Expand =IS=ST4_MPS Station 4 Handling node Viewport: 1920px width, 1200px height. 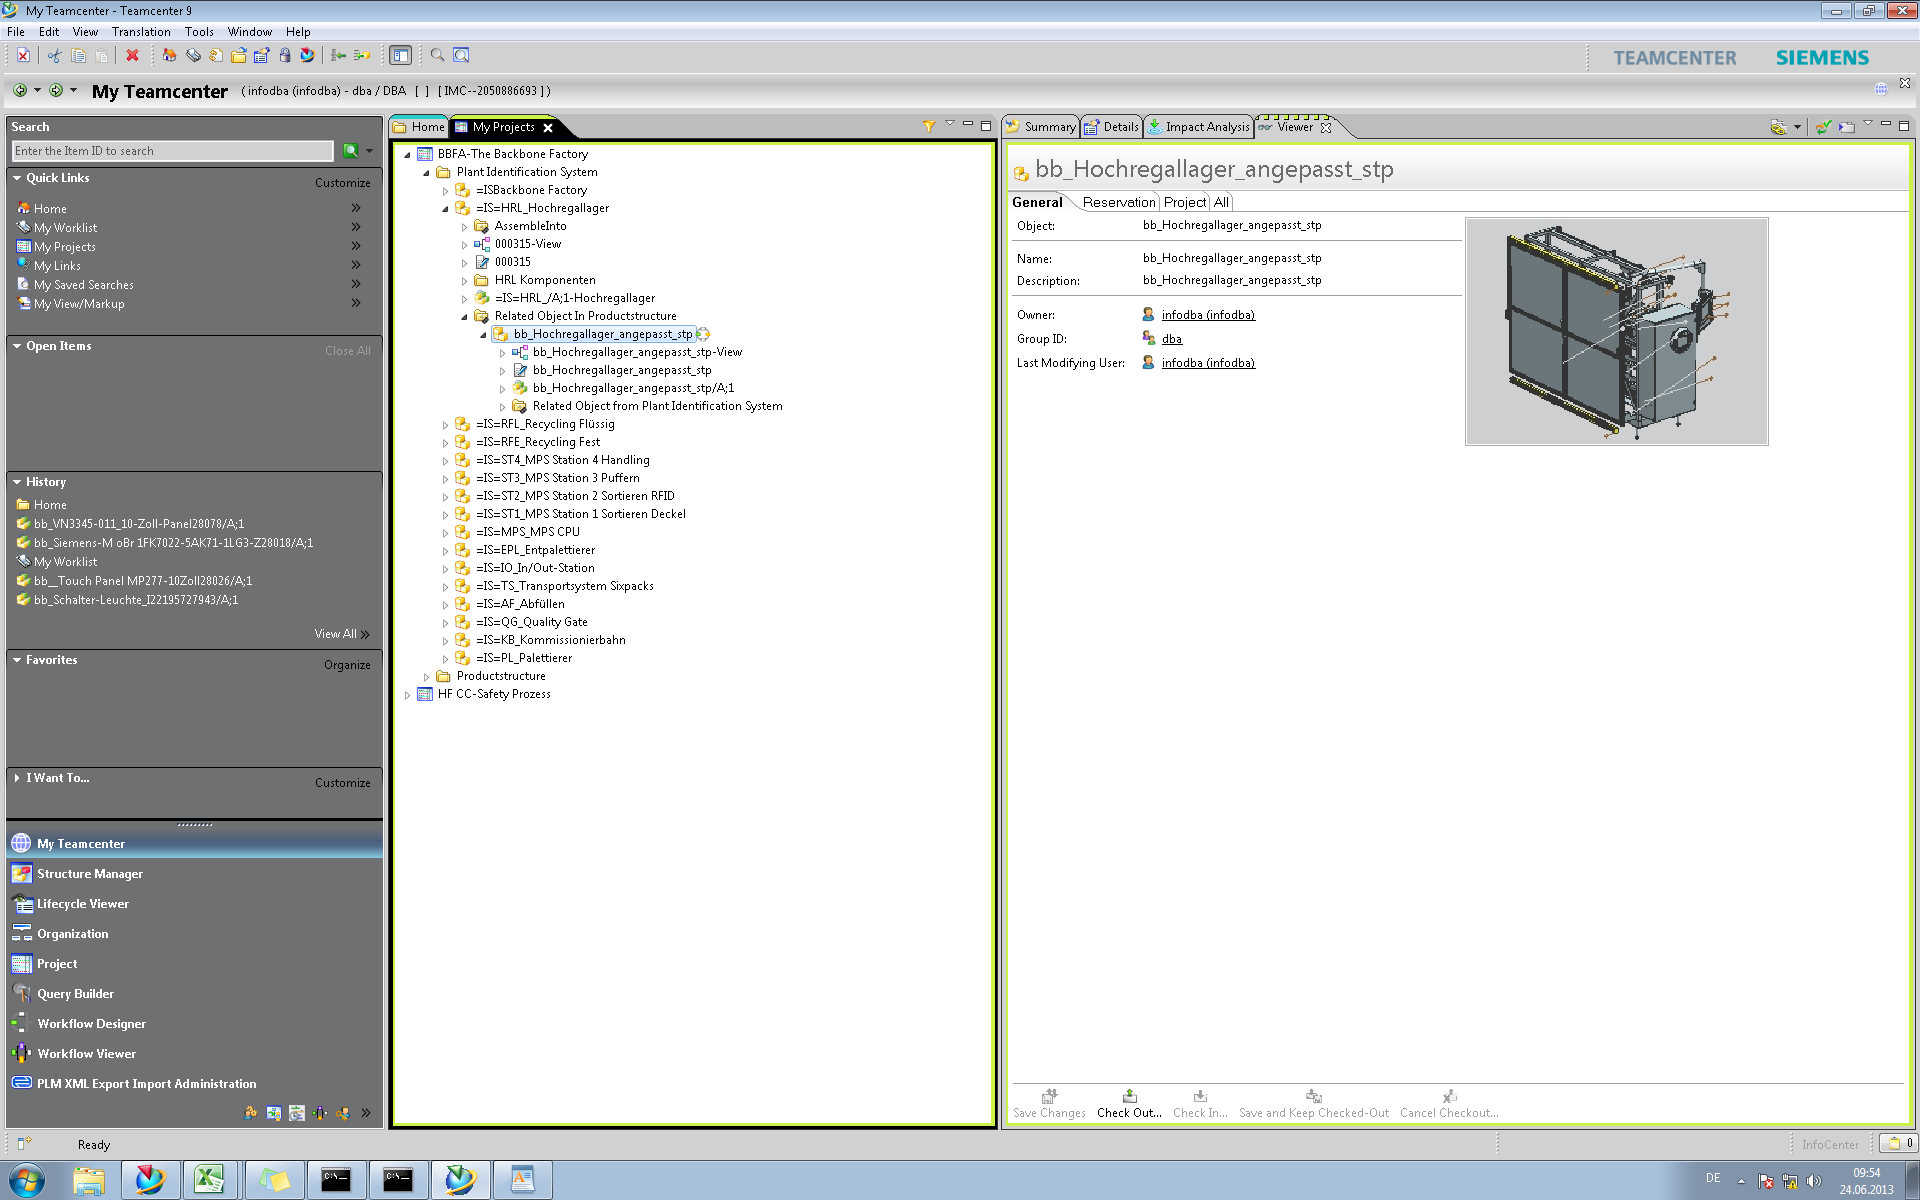445,461
